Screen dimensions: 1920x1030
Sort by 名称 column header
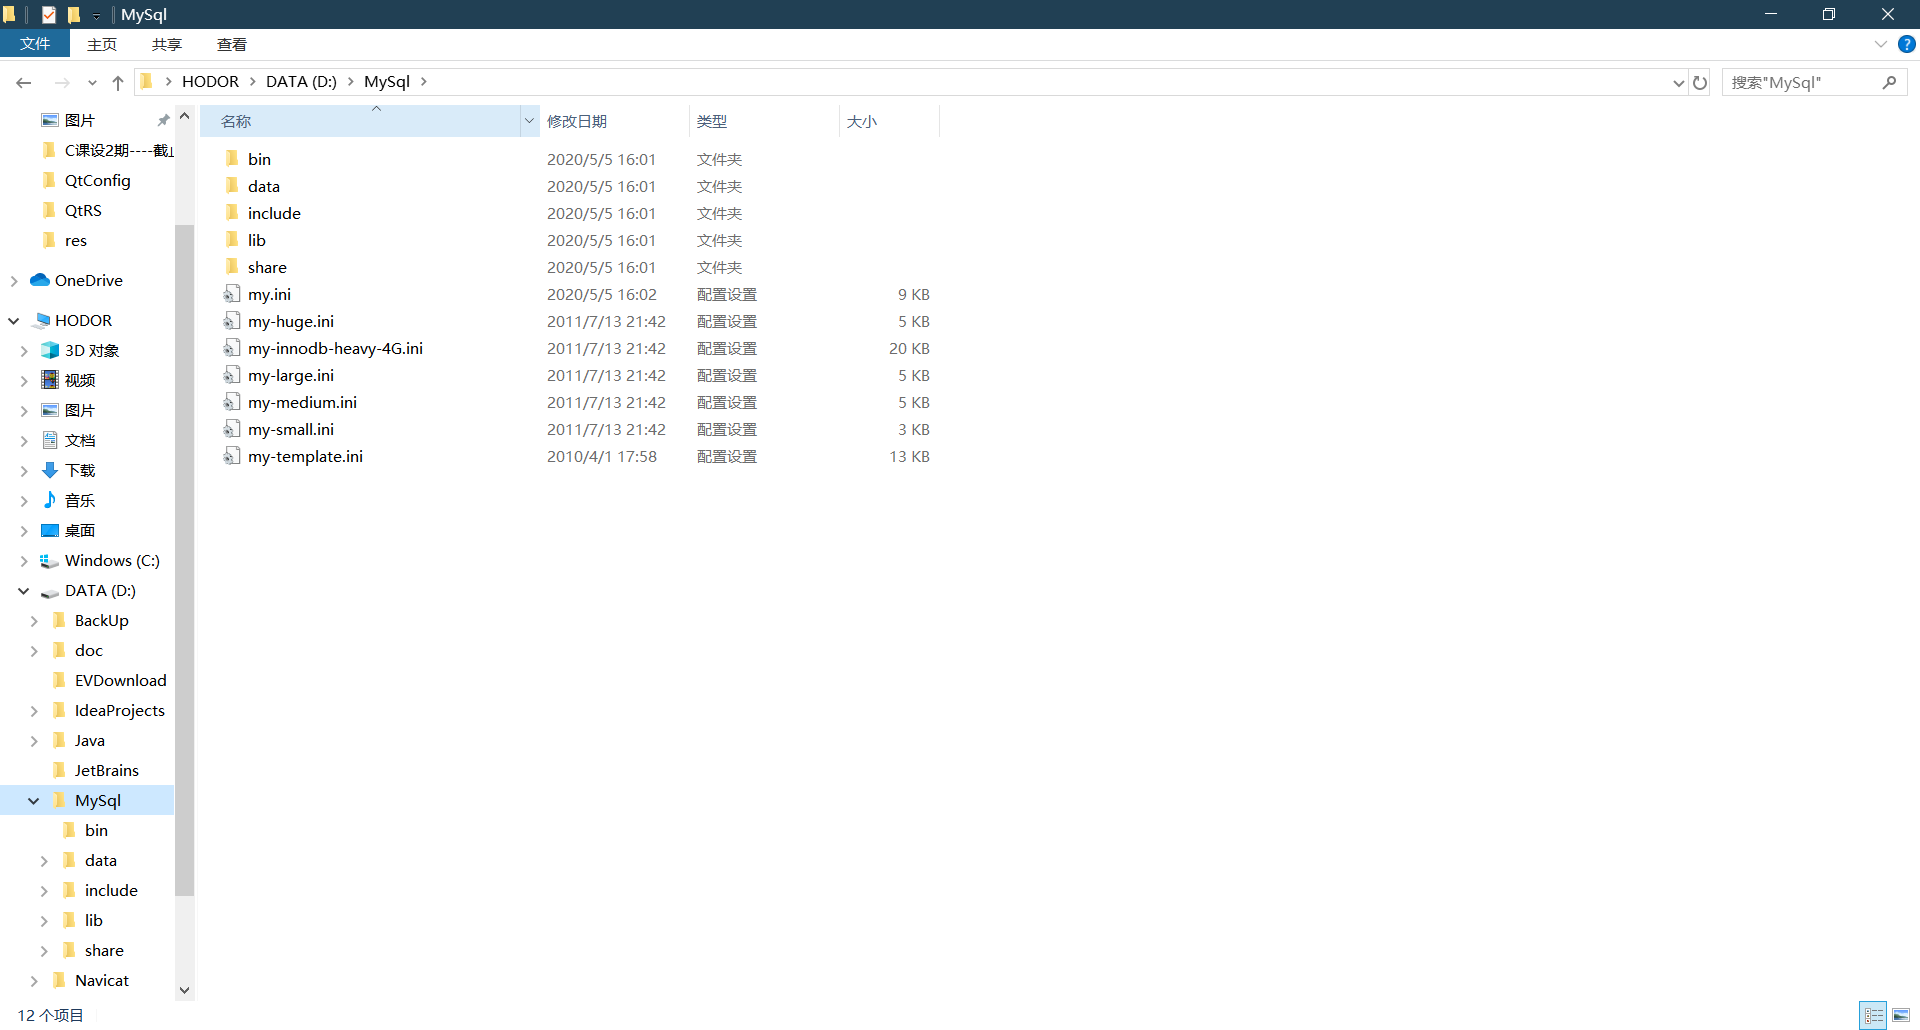click(360, 121)
